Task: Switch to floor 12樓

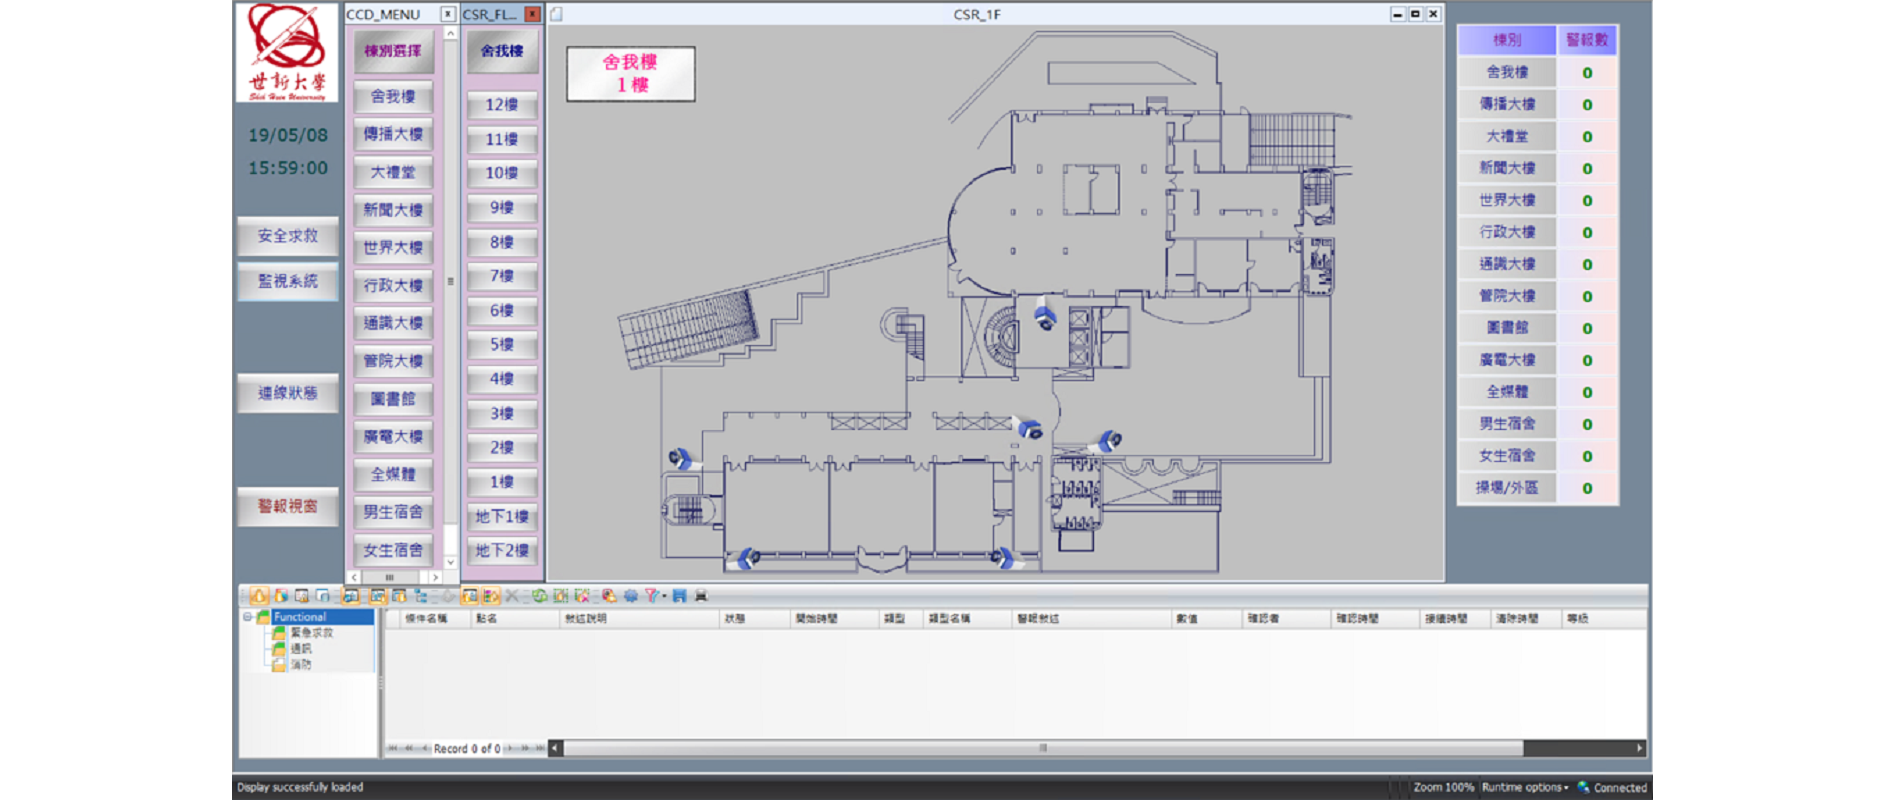Action: pos(502,105)
